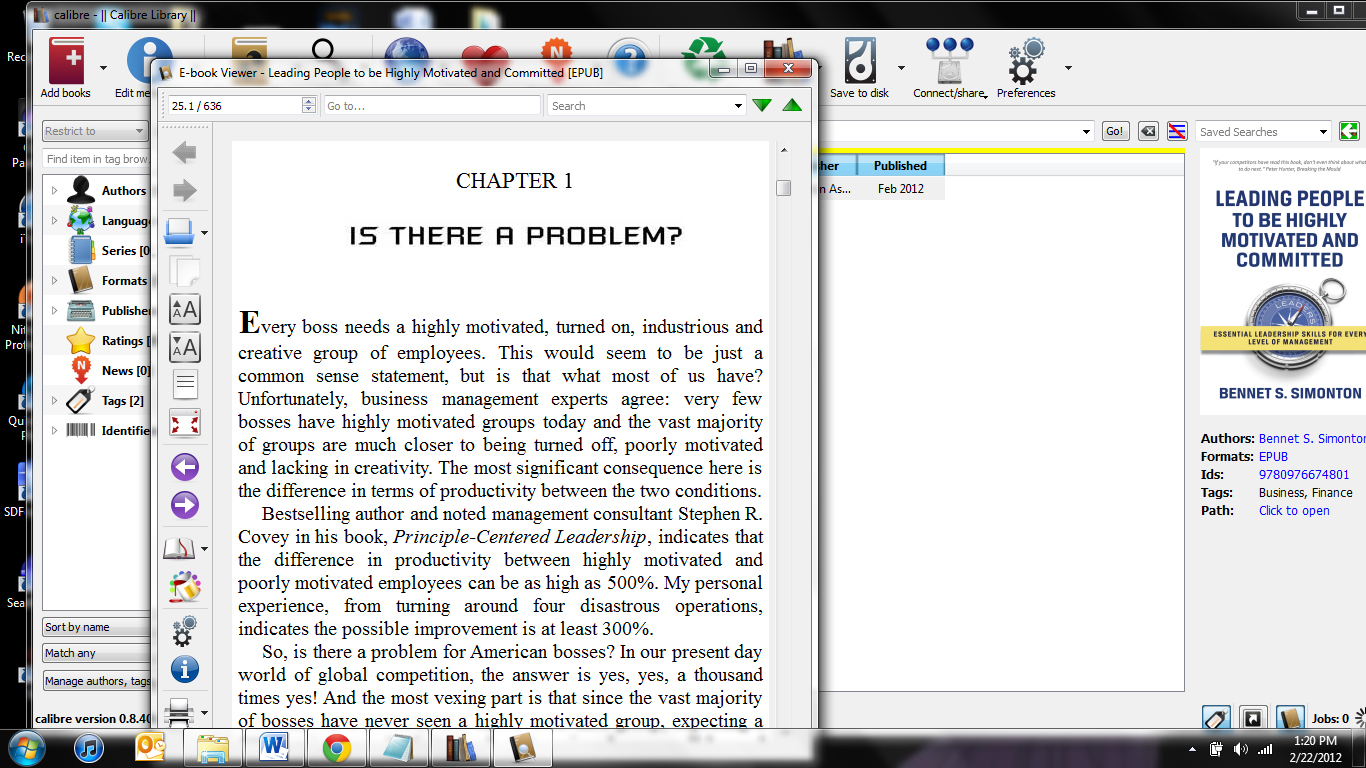Click the Windows Start button
The width and height of the screenshot is (1366, 768).
tap(26, 748)
